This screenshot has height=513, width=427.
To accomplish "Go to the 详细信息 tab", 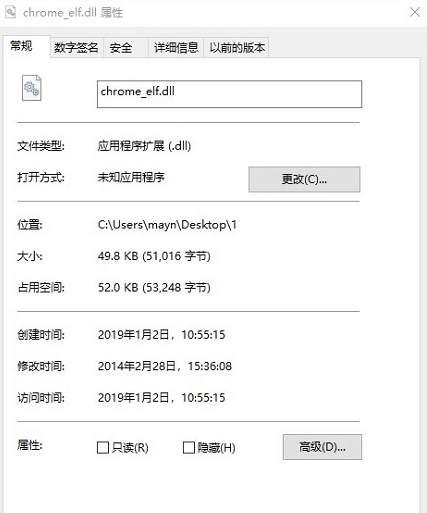I will 176,48.
